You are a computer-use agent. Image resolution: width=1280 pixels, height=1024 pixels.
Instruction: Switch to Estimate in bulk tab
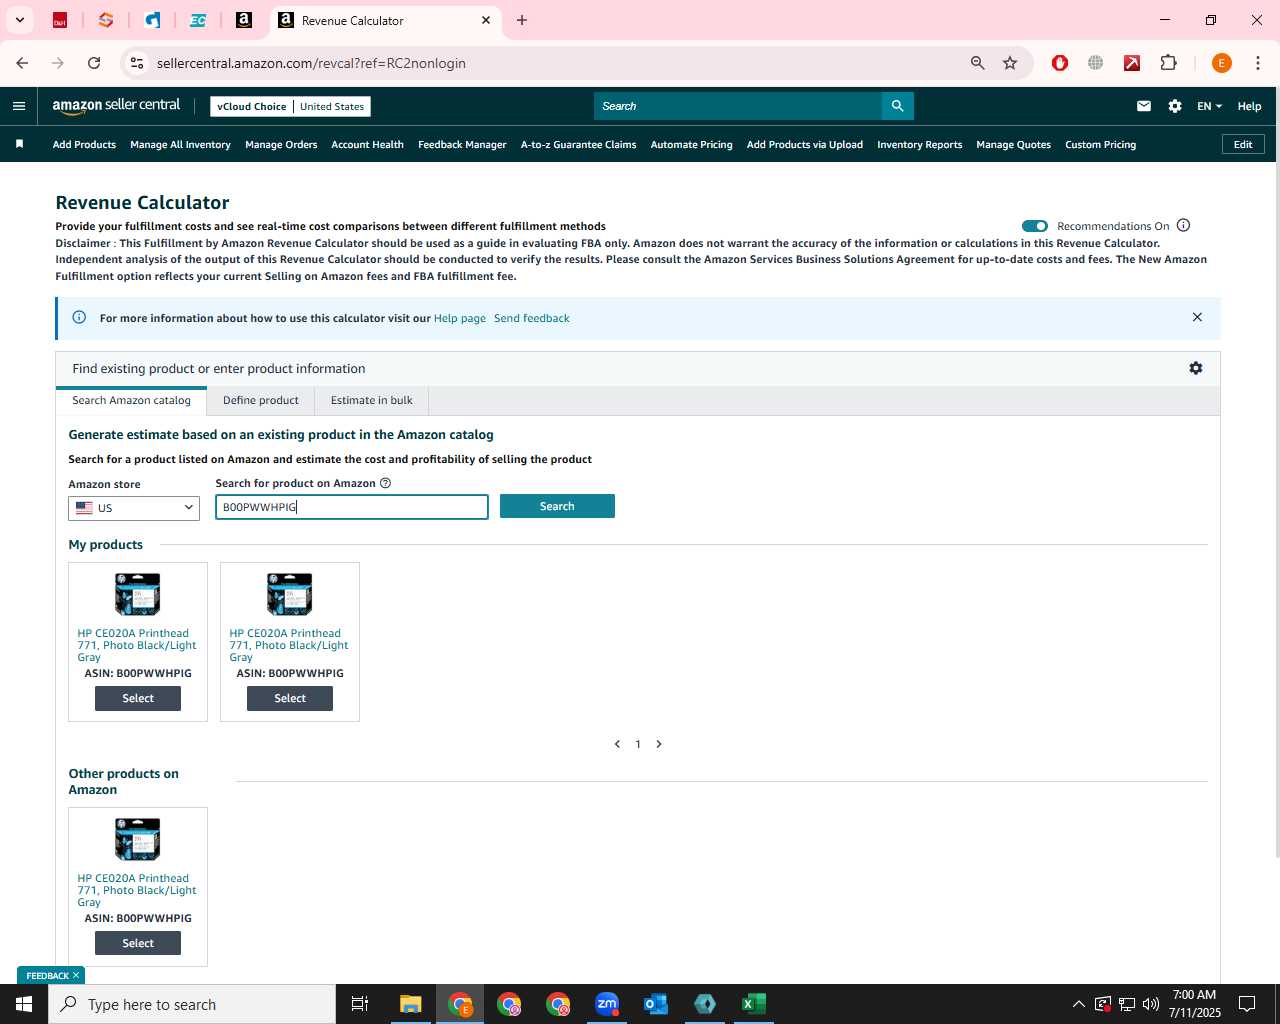tap(372, 400)
